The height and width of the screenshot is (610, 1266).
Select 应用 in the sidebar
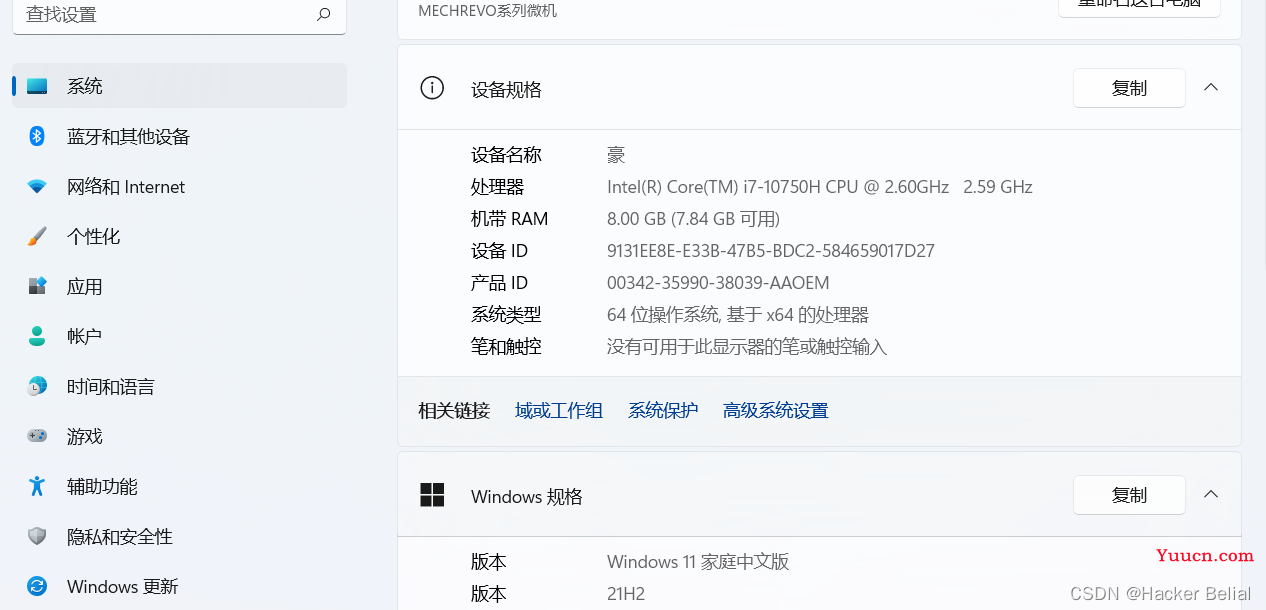180,286
